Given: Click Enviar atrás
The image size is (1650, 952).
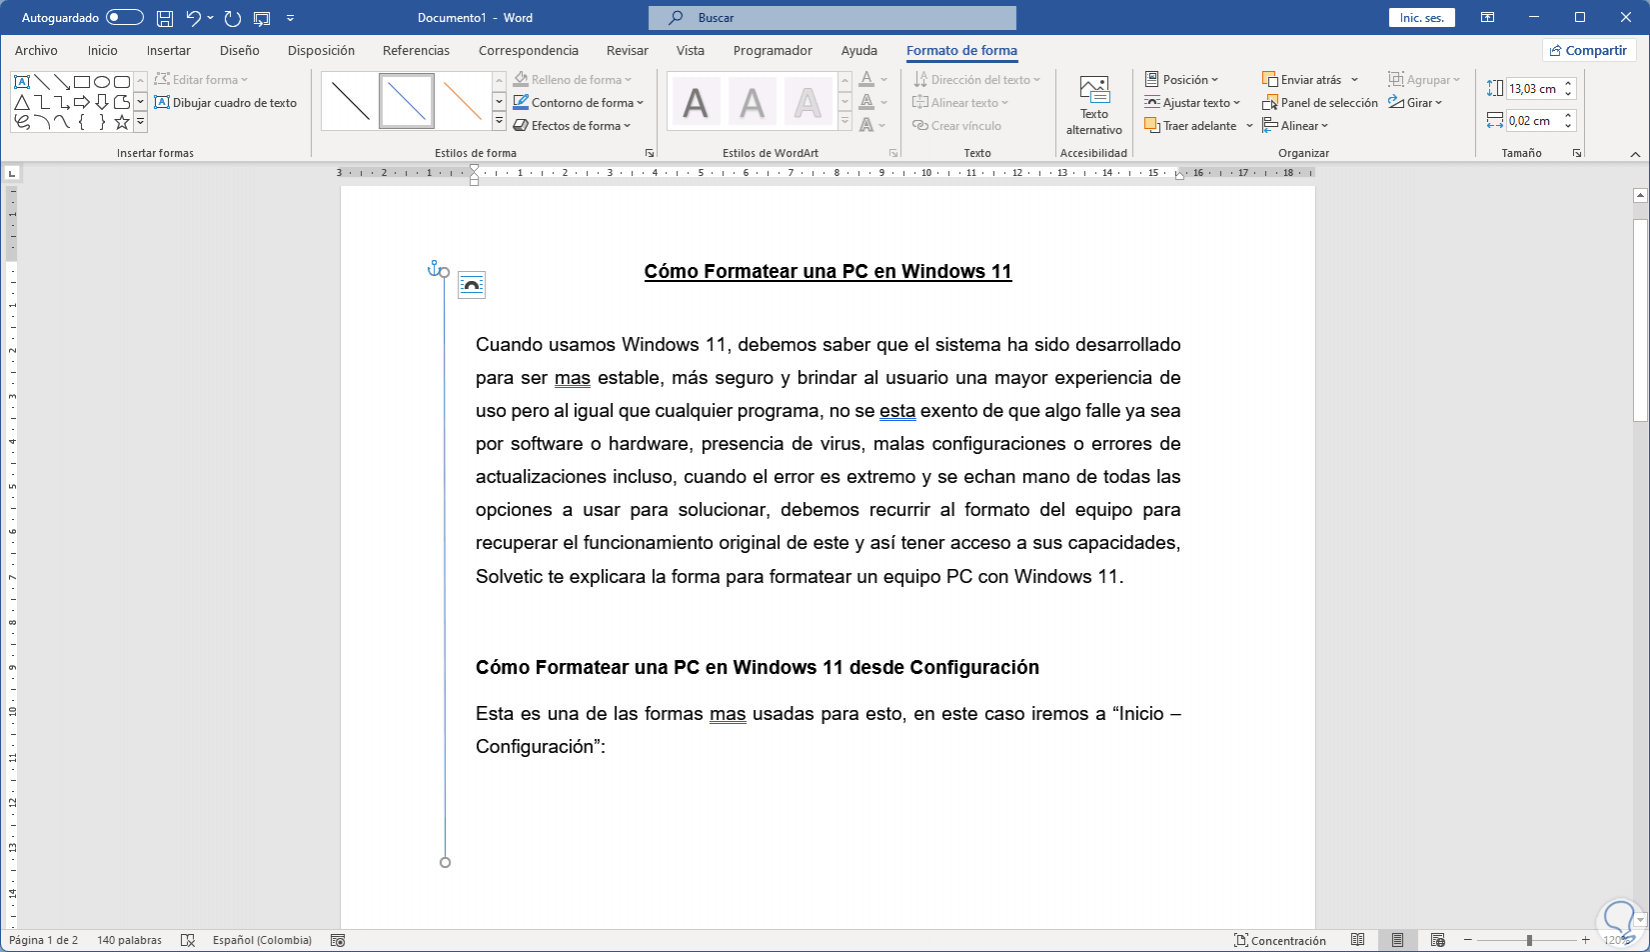Looking at the screenshot, I should tap(1302, 80).
